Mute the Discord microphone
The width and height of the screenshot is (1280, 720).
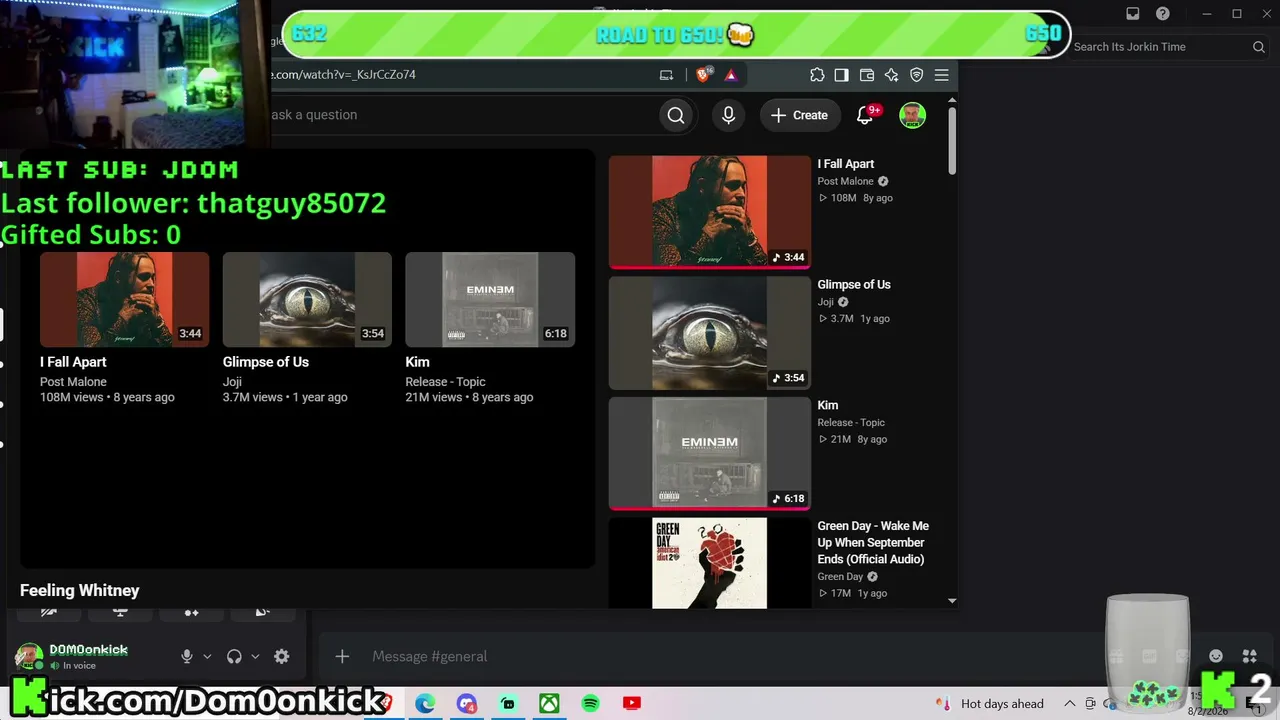point(186,657)
